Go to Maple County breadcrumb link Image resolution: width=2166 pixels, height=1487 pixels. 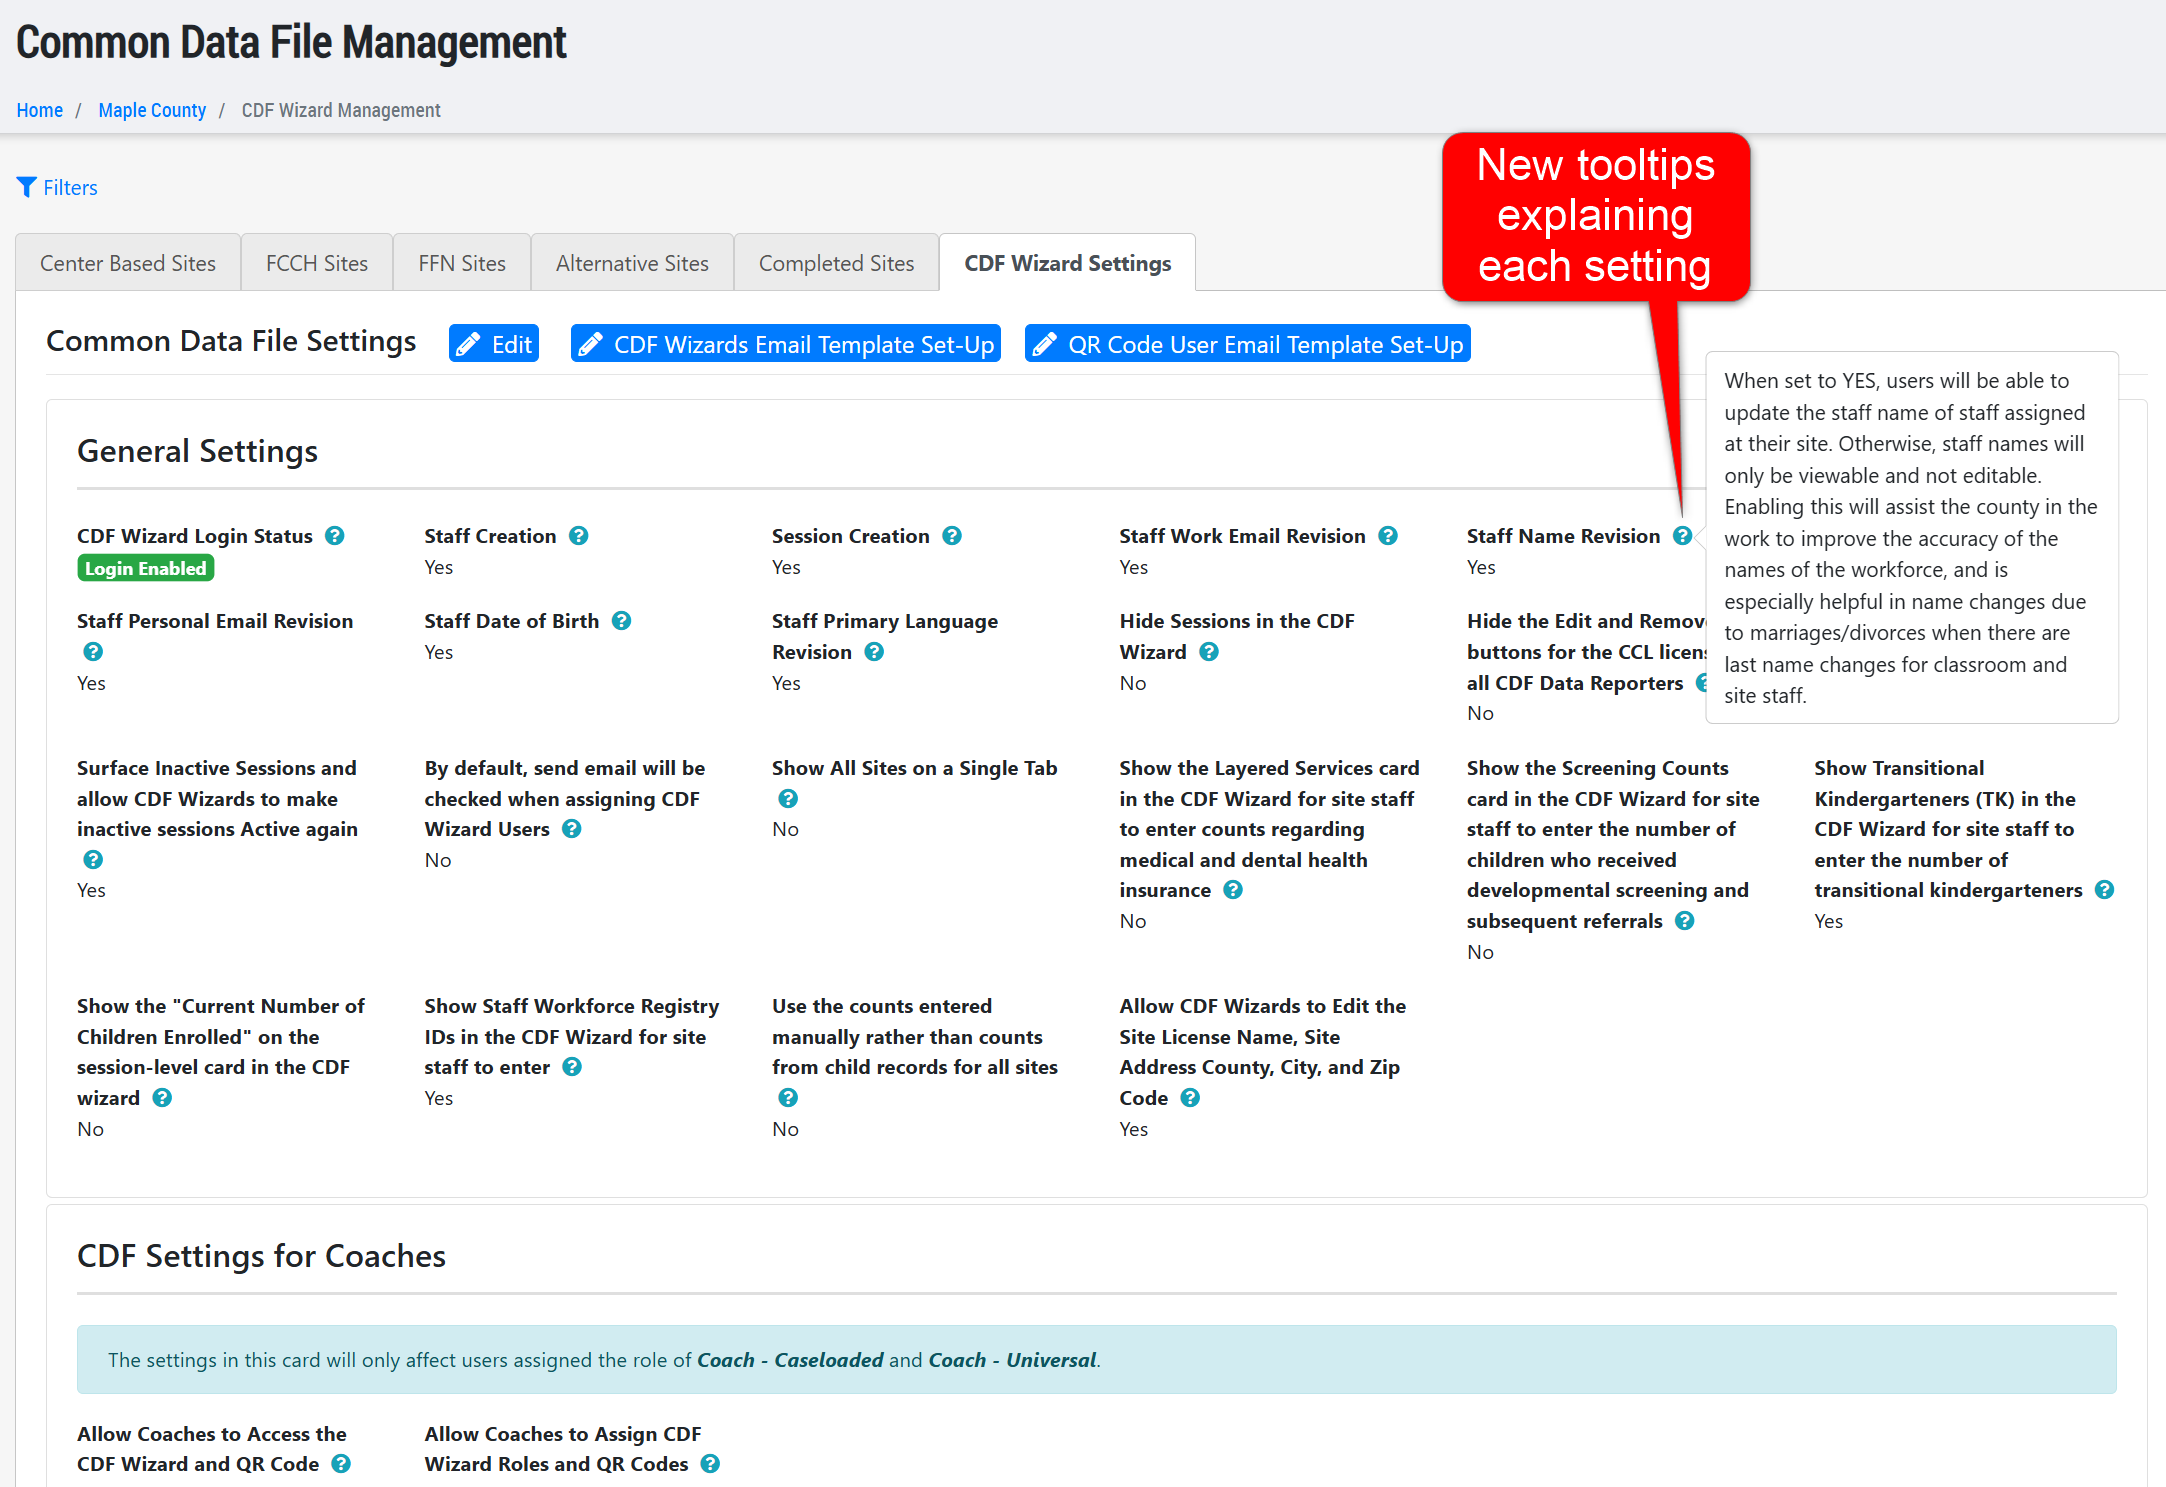point(152,110)
